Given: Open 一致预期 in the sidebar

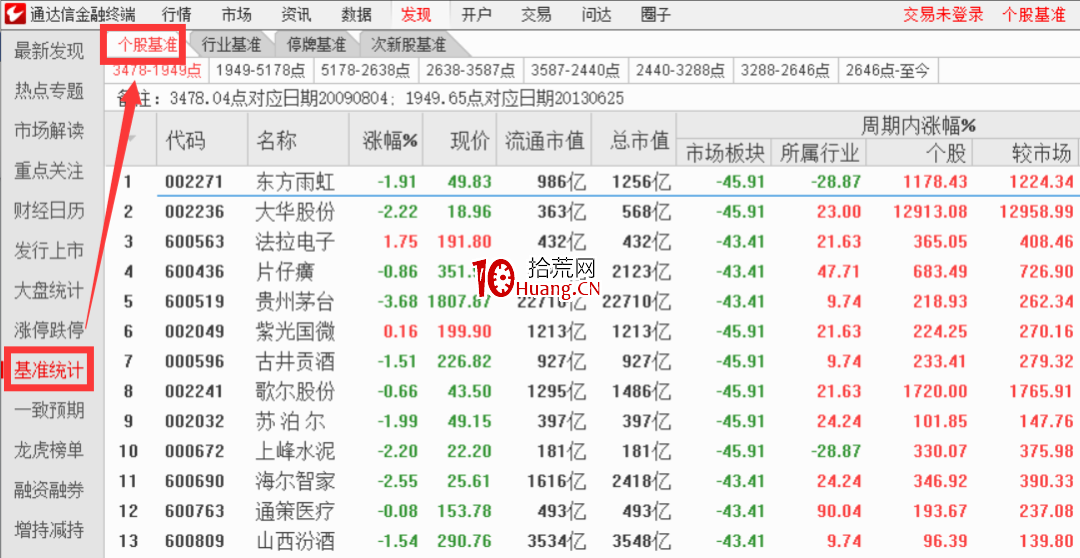Looking at the screenshot, I should pyautogui.click(x=49, y=411).
